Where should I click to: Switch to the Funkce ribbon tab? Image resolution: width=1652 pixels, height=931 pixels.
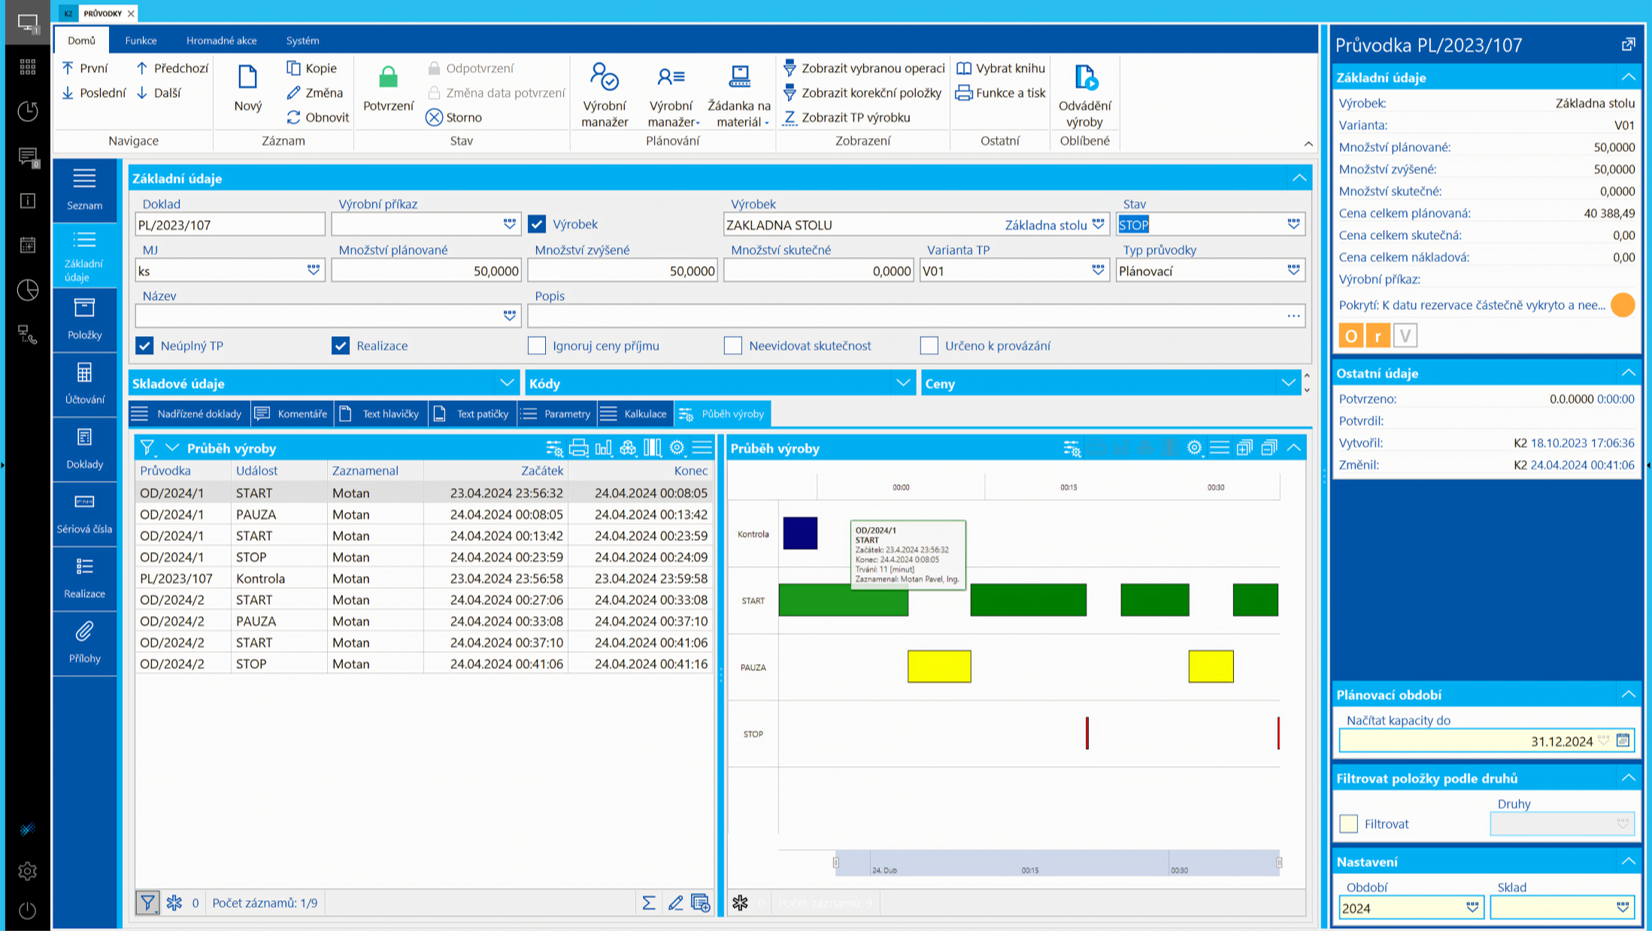point(140,41)
